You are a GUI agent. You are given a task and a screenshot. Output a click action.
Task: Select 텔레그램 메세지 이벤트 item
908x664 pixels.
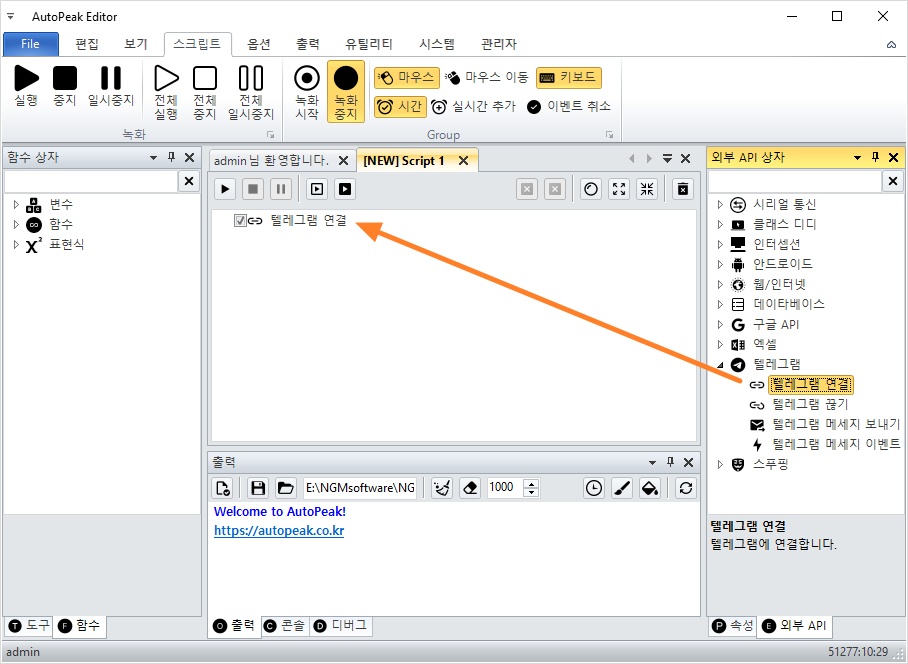click(836, 444)
